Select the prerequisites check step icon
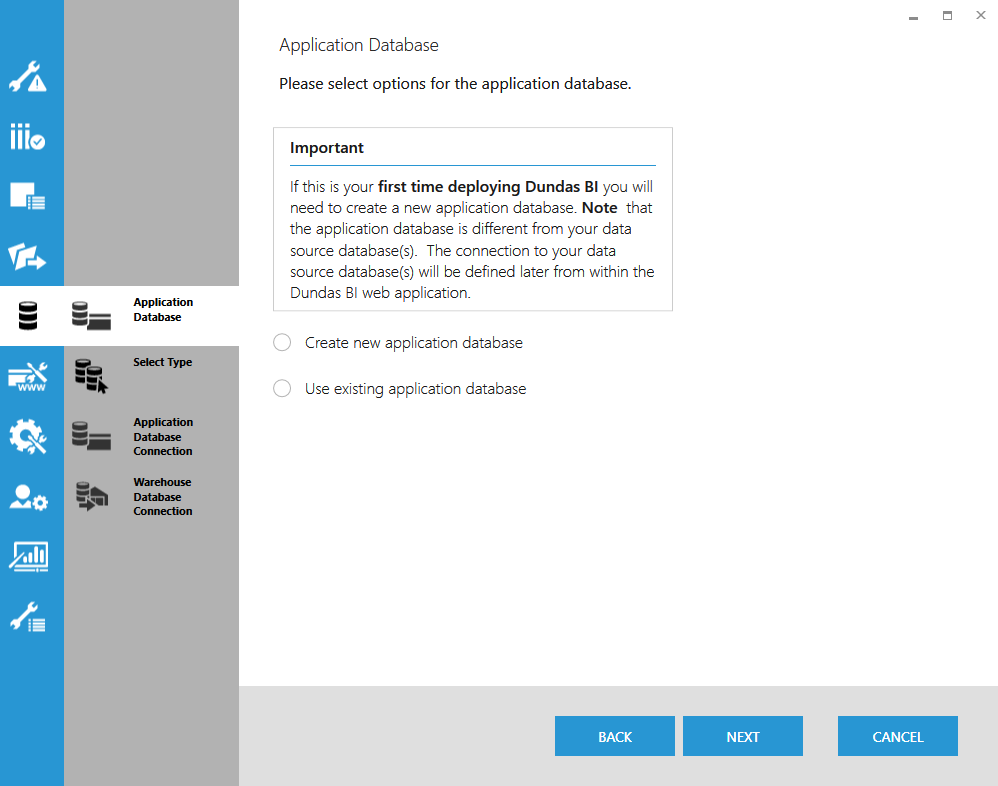Screen dimensions: 998x786 (27, 136)
